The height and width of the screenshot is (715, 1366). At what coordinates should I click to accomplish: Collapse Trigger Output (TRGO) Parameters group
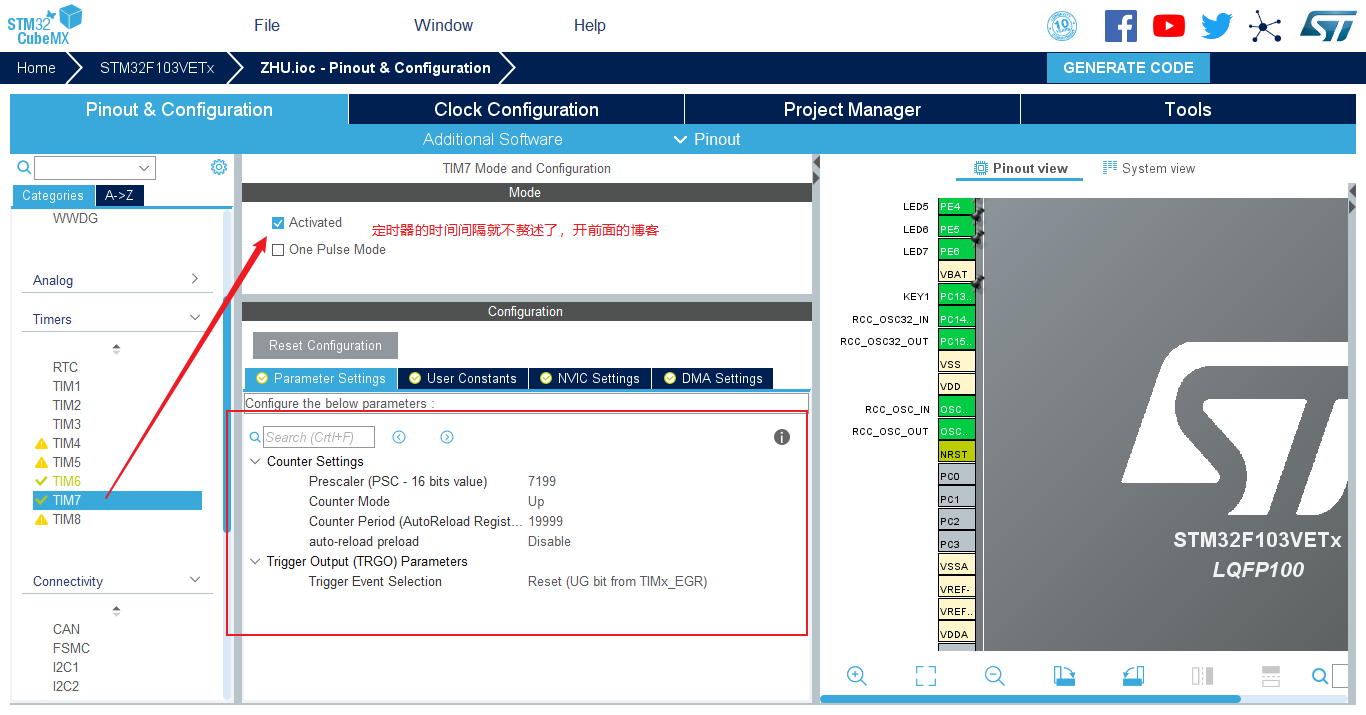pyautogui.click(x=256, y=561)
